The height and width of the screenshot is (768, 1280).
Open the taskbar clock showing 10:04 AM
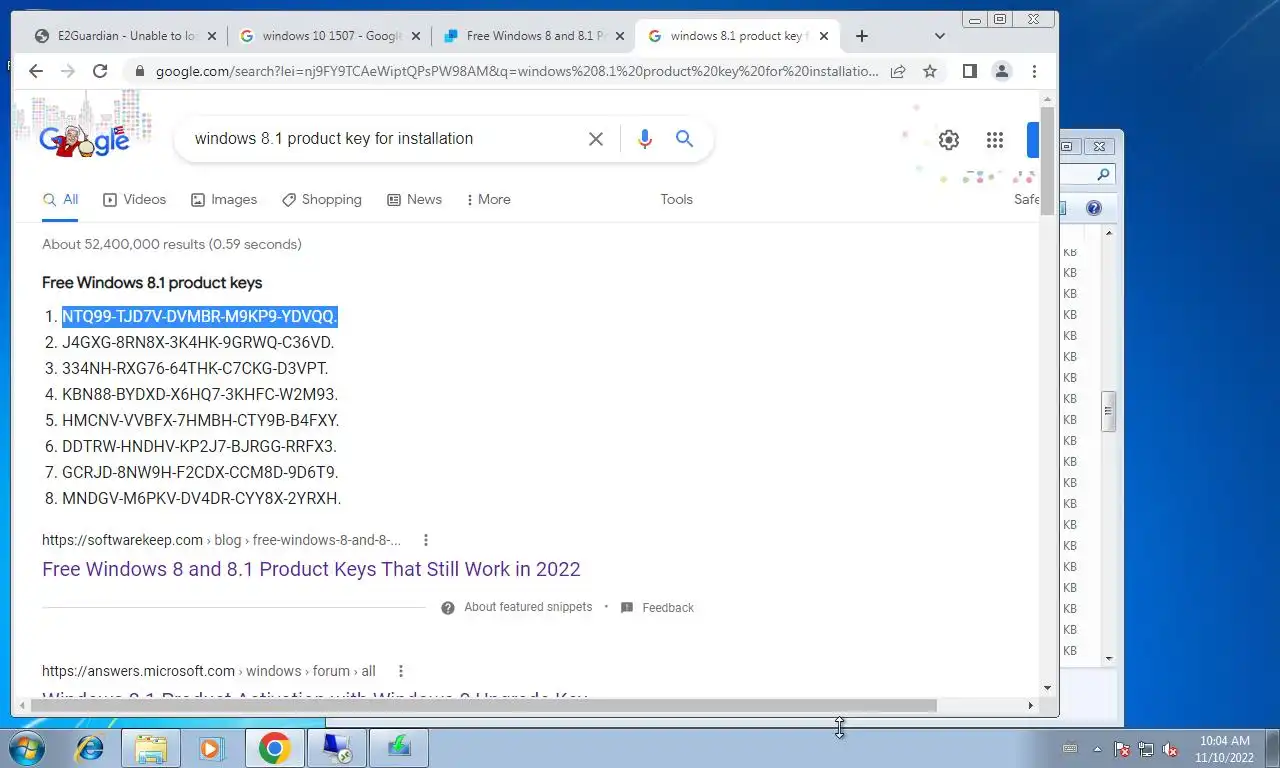pyautogui.click(x=1224, y=749)
